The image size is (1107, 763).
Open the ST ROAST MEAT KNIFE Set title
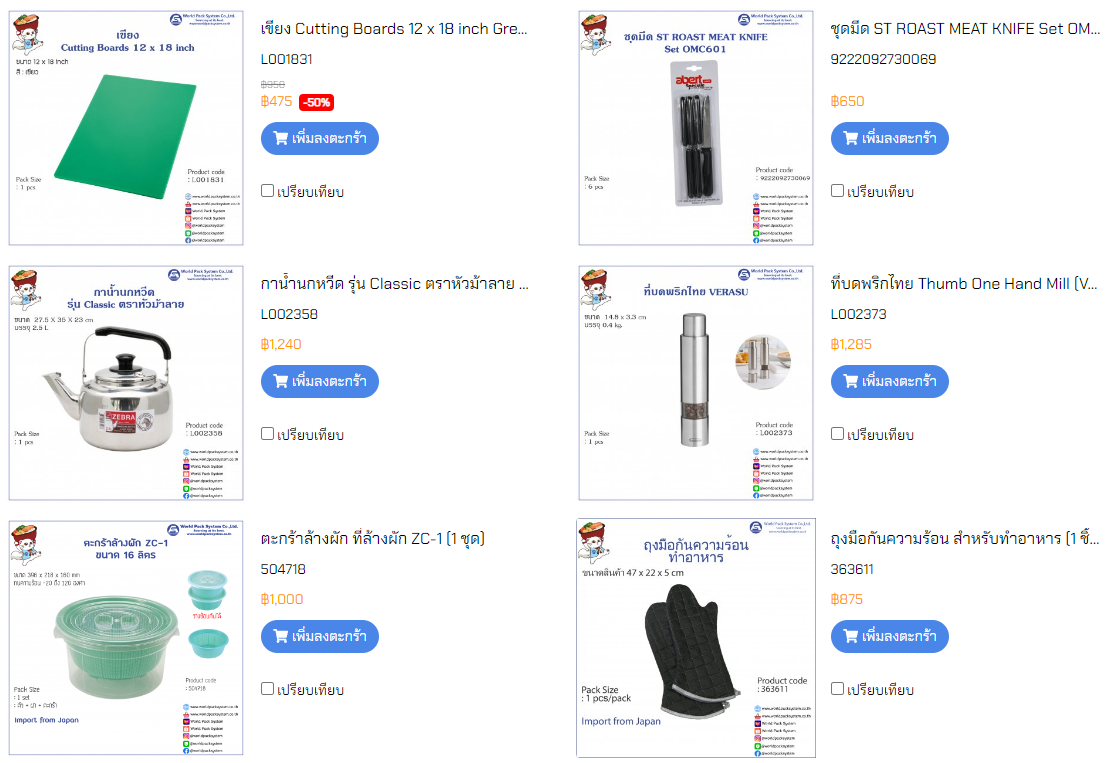pos(964,29)
